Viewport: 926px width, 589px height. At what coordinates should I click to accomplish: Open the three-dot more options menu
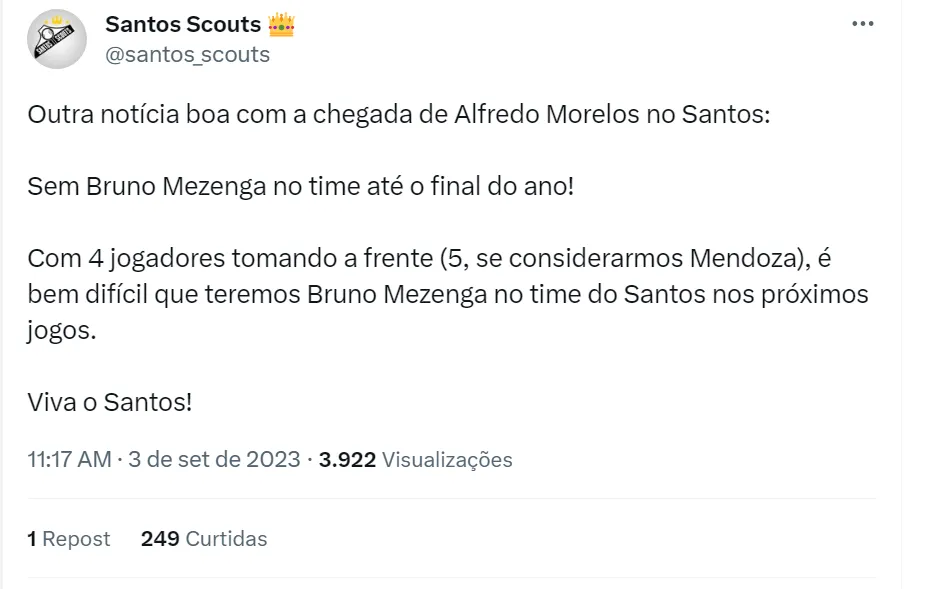click(862, 24)
